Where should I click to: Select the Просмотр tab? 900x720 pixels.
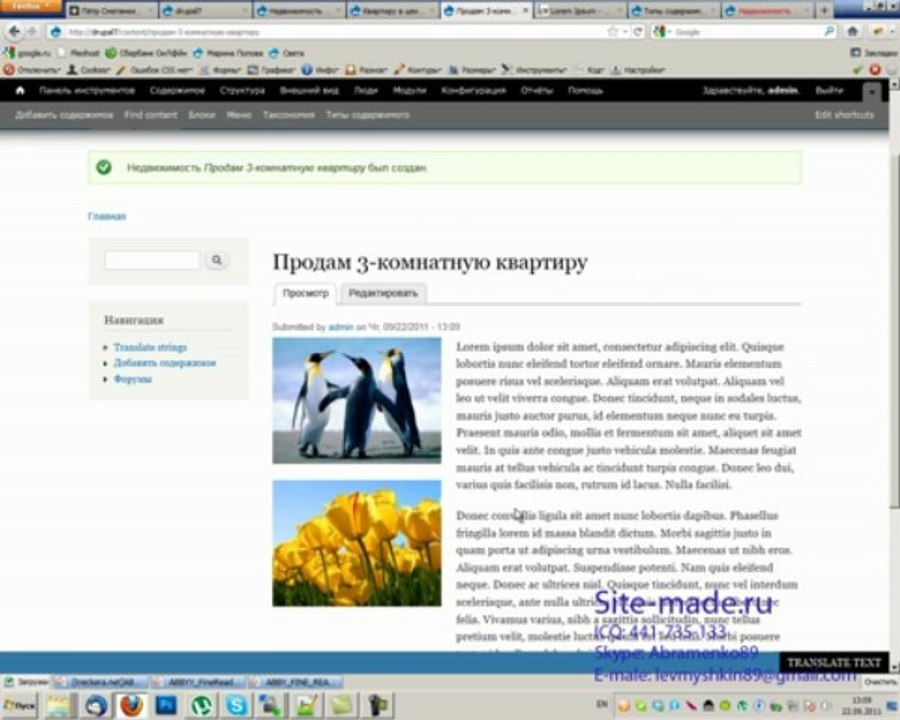305,293
